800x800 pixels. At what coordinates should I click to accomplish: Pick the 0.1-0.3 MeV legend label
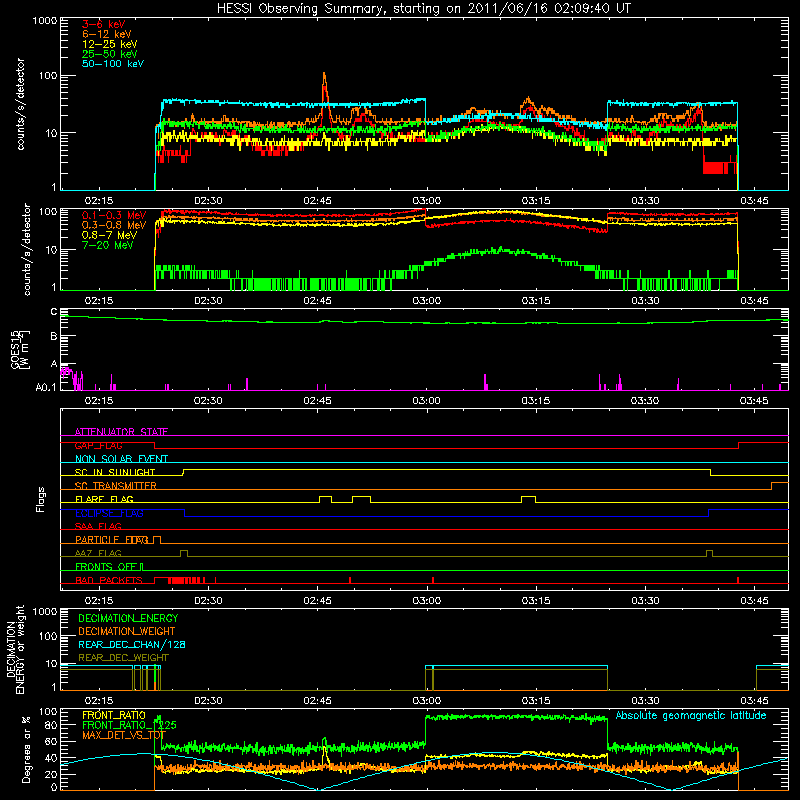pos(114,215)
